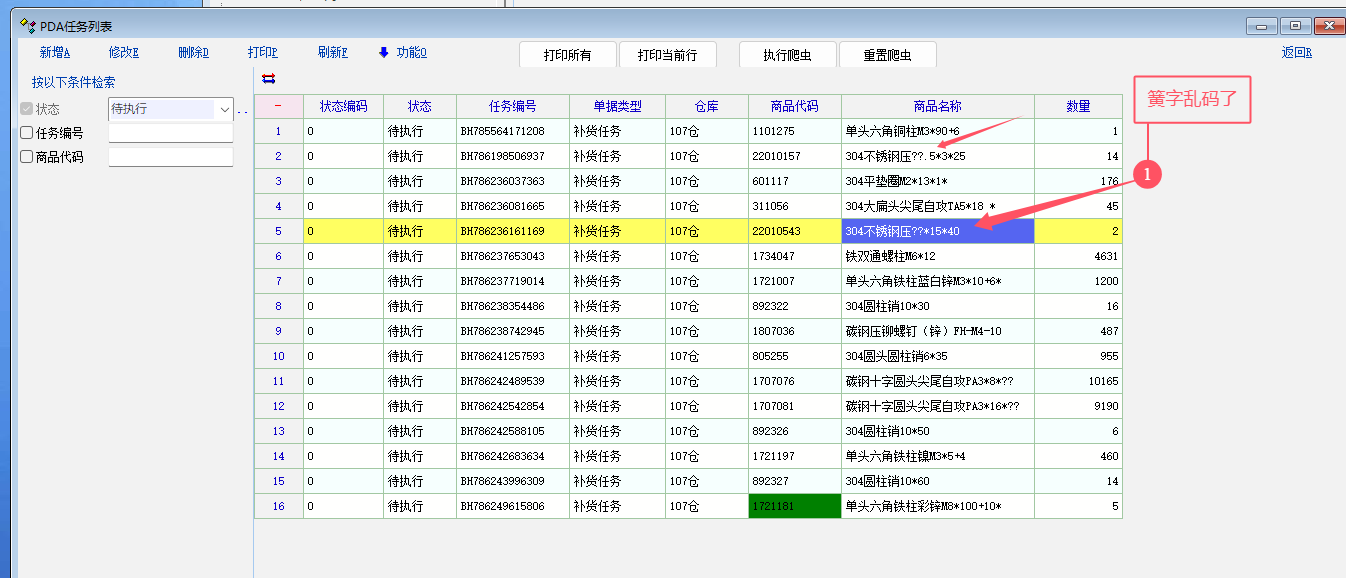The height and width of the screenshot is (578, 1346).
Task: Toggle the 任务编号 filter checkbox
Action: tap(27, 133)
